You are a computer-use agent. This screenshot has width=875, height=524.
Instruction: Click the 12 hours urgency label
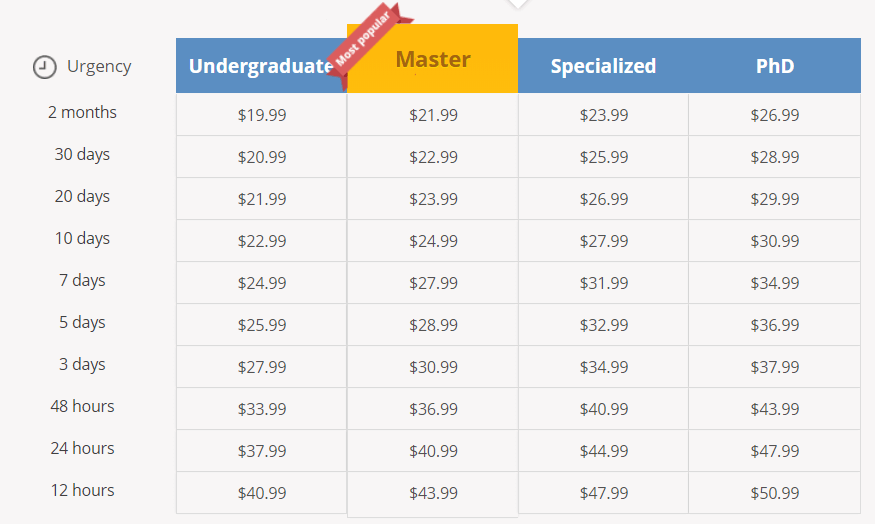coord(82,490)
